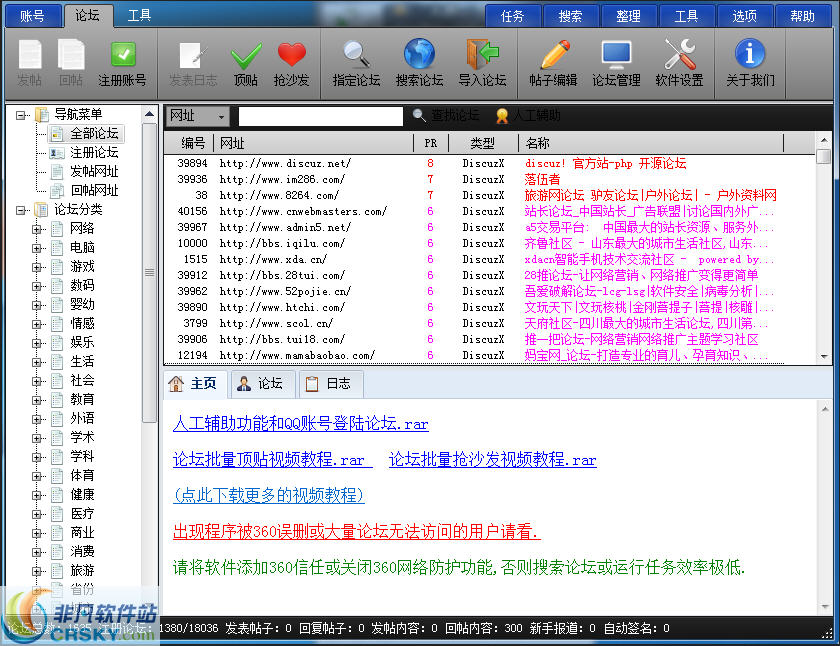This screenshot has width=840, height=646.
Task: Click the 回帖 reply icon
Action: (x=71, y=63)
